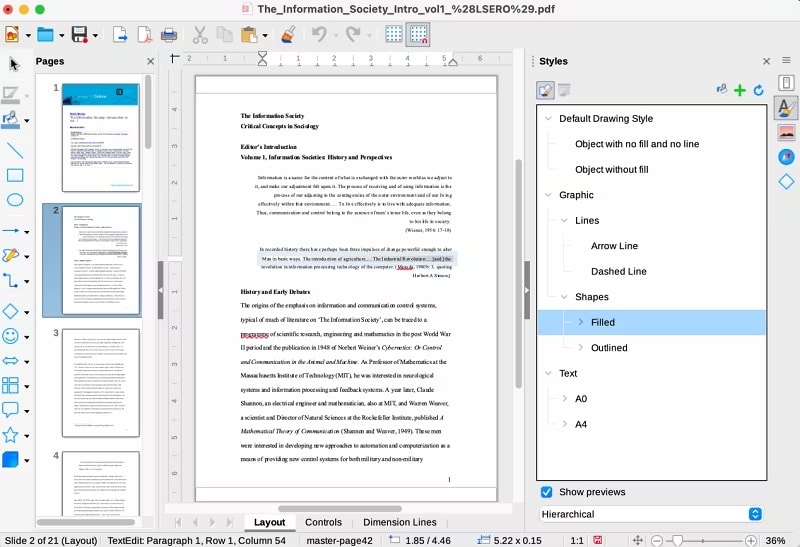This screenshot has height=547, width=800.
Task: Choose the Line drawing tool
Action: (15, 150)
